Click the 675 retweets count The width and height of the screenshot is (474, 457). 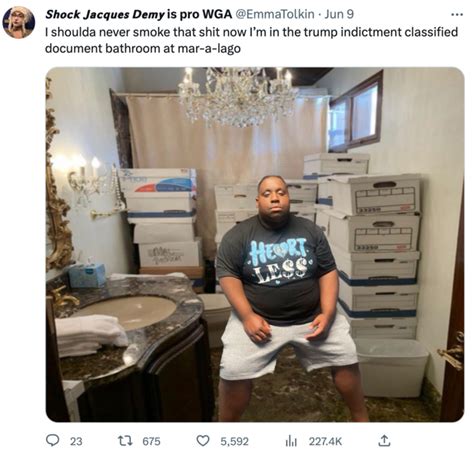click(x=151, y=441)
